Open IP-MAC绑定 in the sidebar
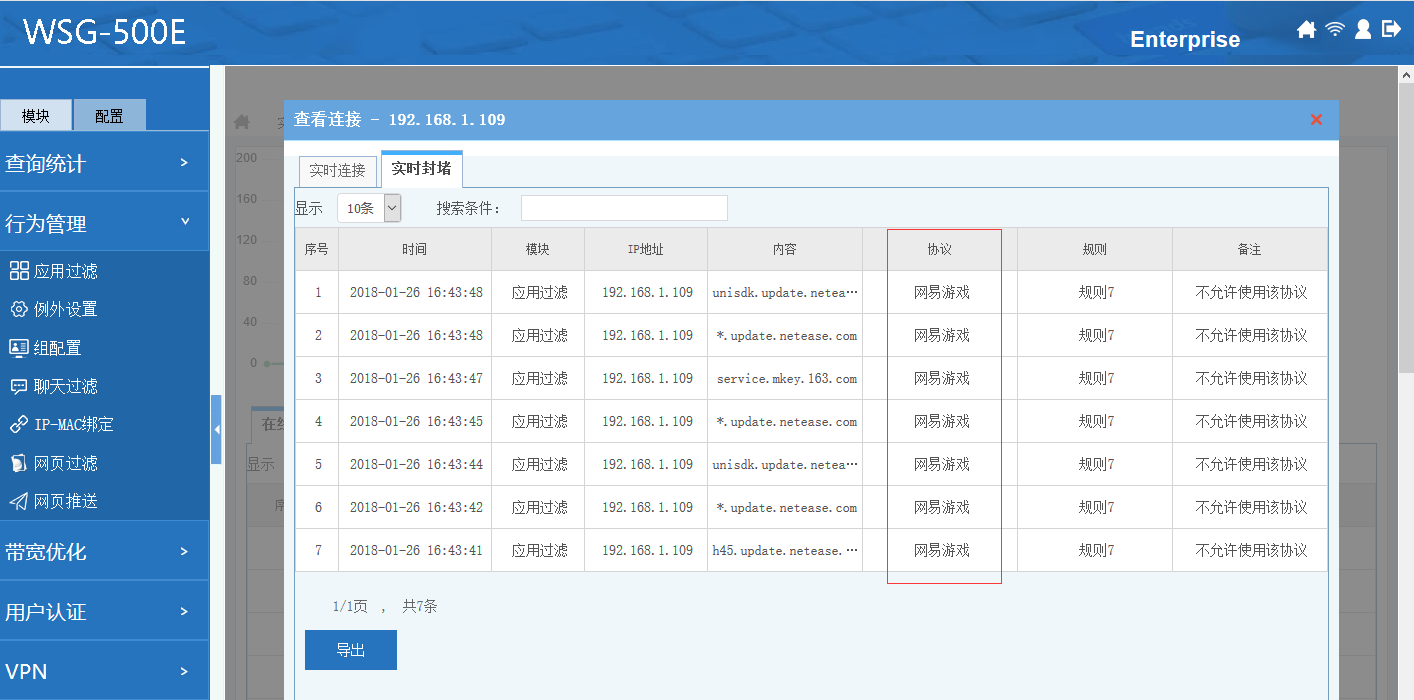 pos(73,424)
